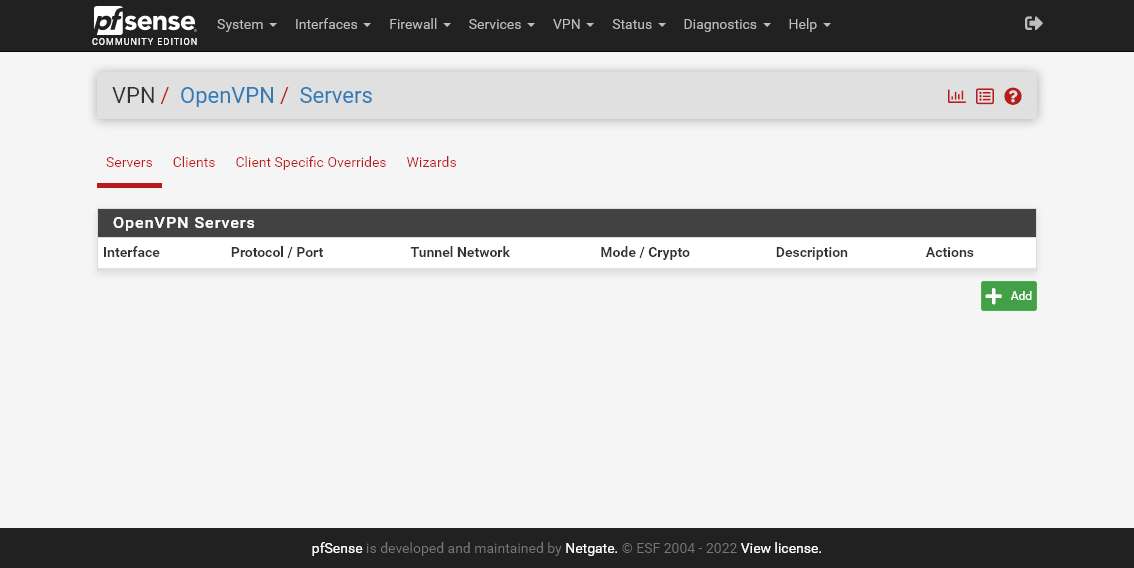Open the Status dropdown menu
1134x568 pixels.
pyautogui.click(x=639, y=25)
